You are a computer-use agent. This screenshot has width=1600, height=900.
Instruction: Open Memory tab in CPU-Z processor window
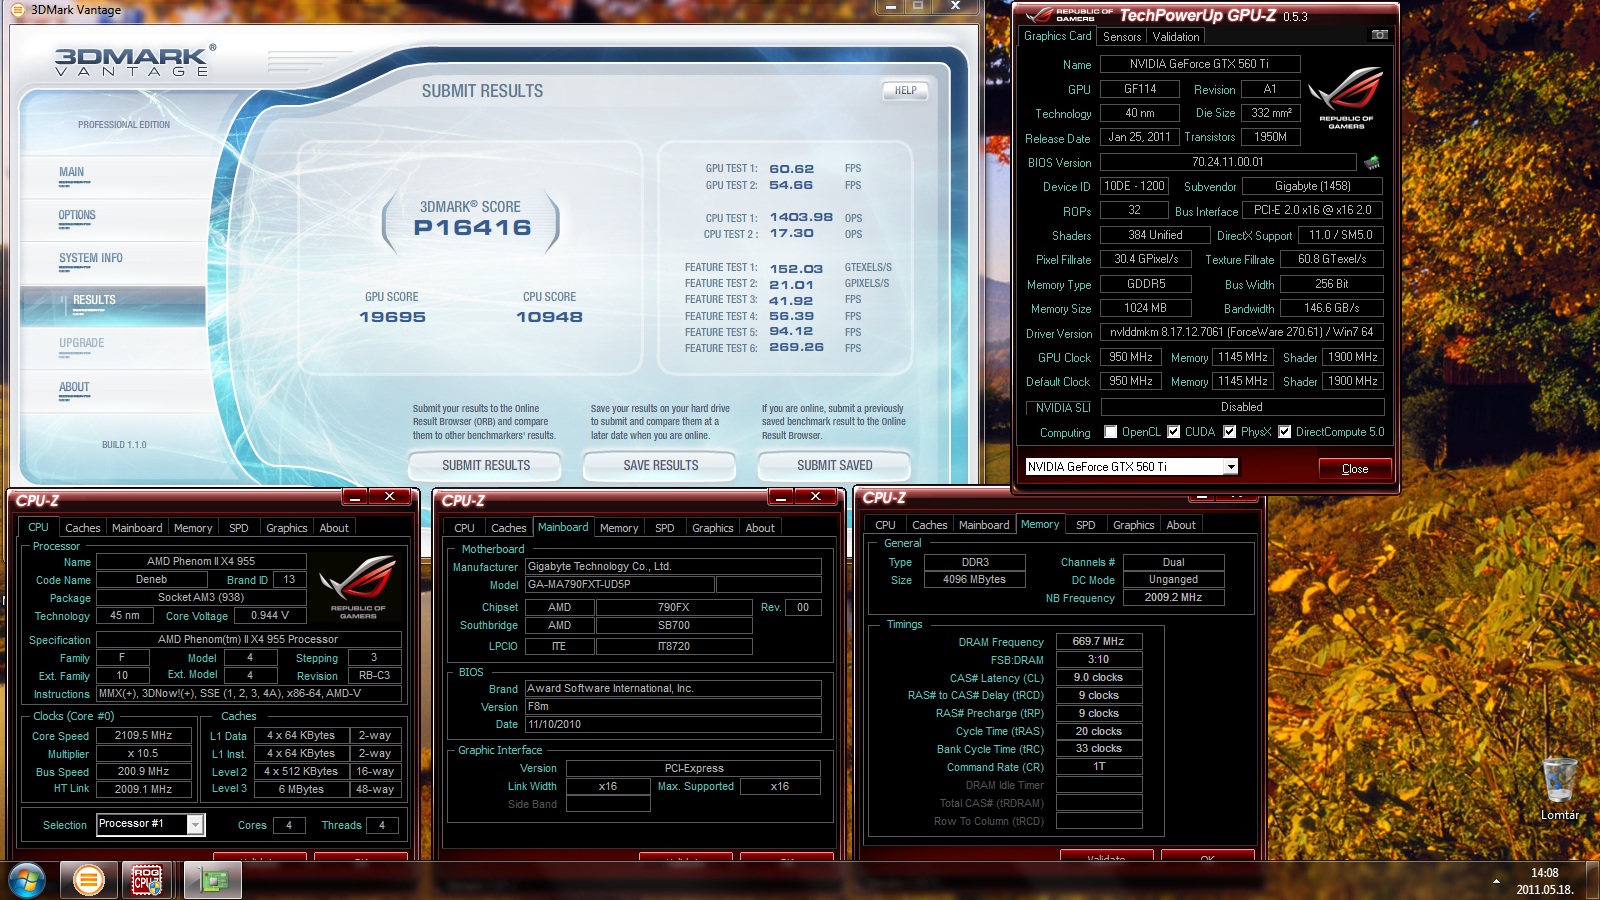[193, 528]
